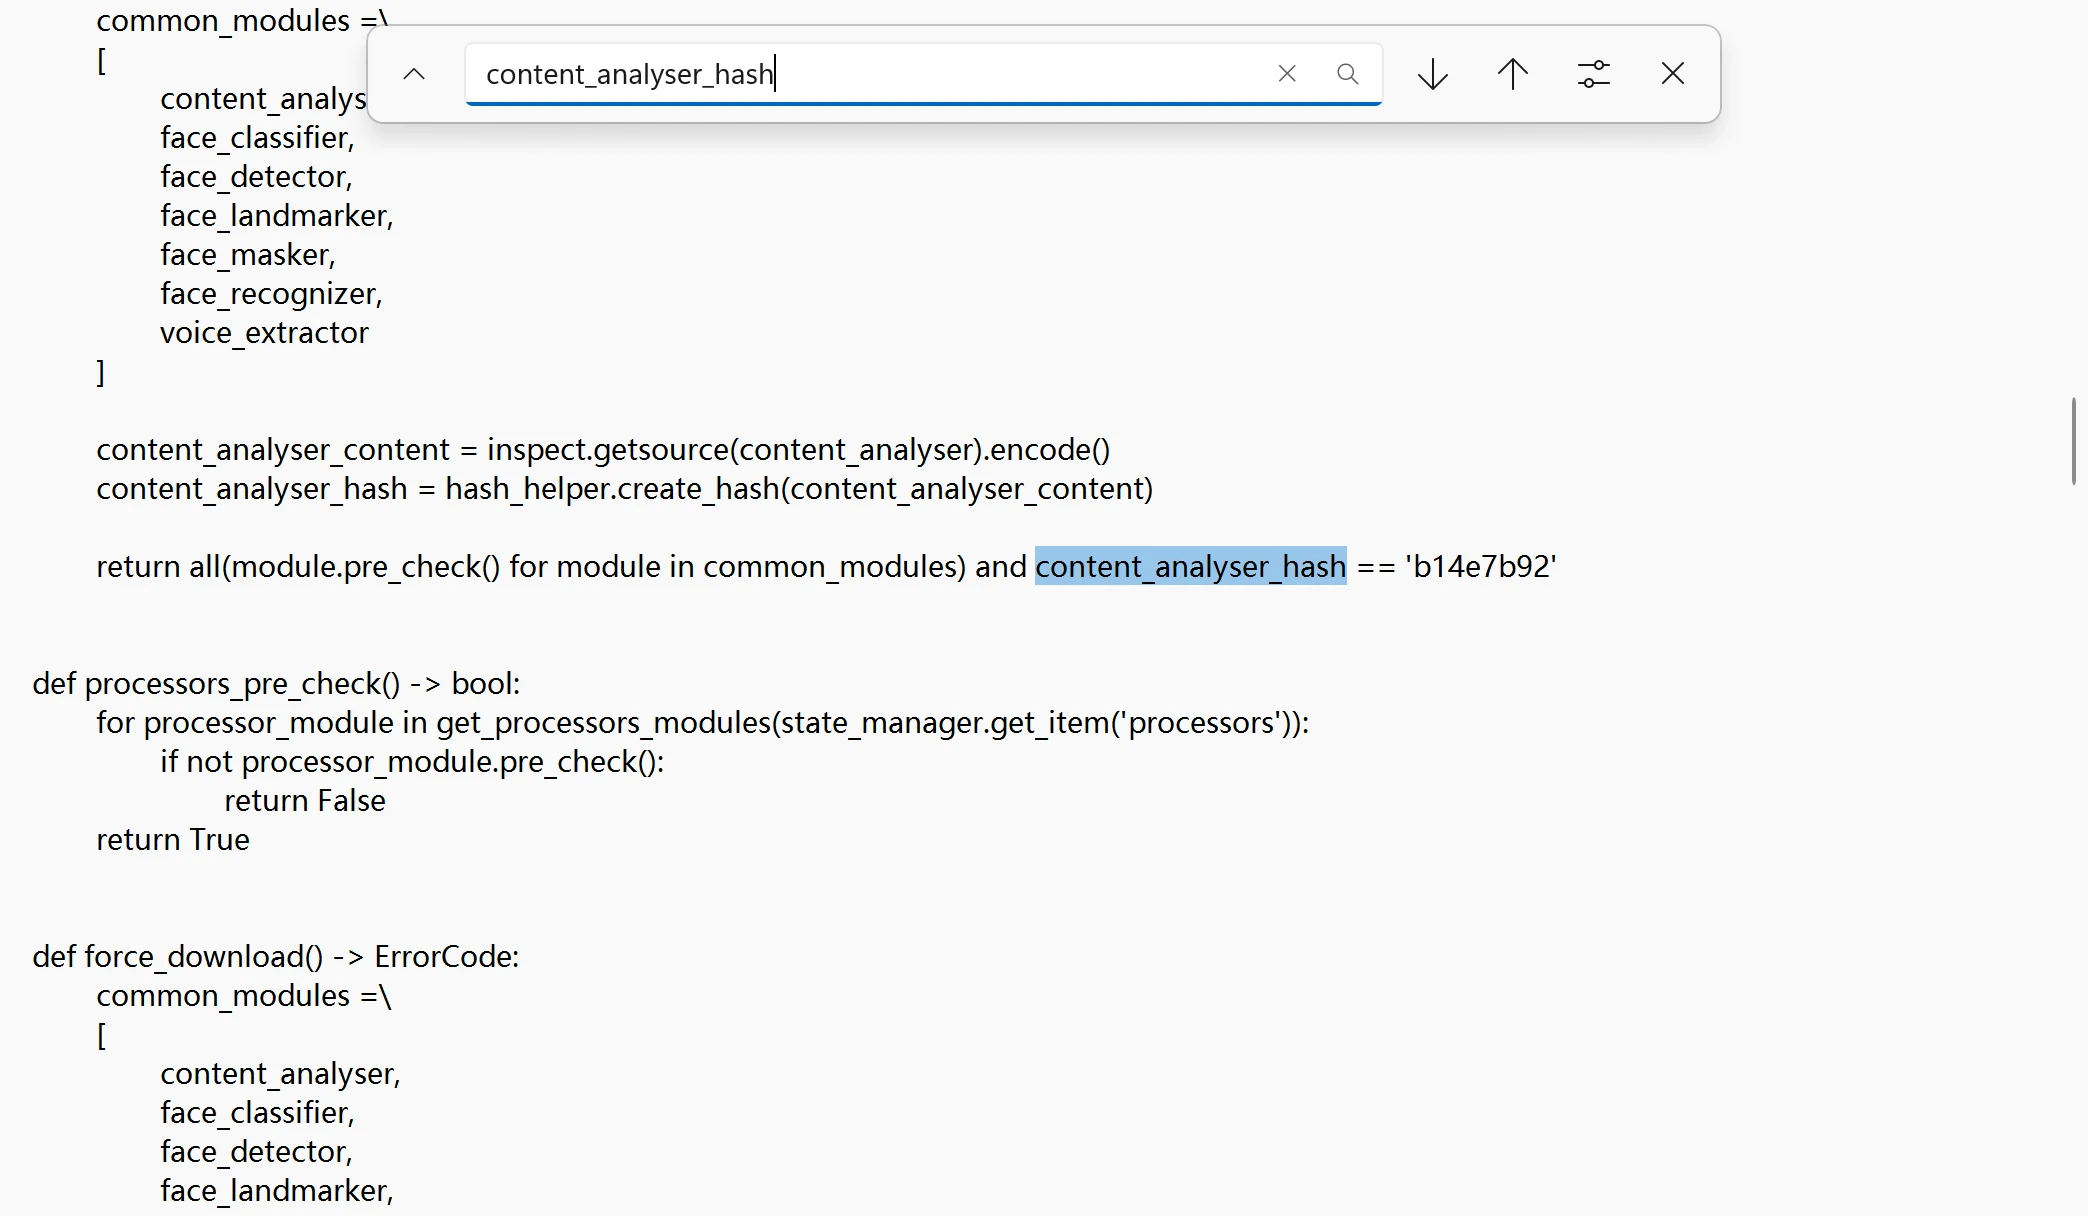Click the 'return False' line
2088x1216 pixels.
pyautogui.click(x=305, y=801)
